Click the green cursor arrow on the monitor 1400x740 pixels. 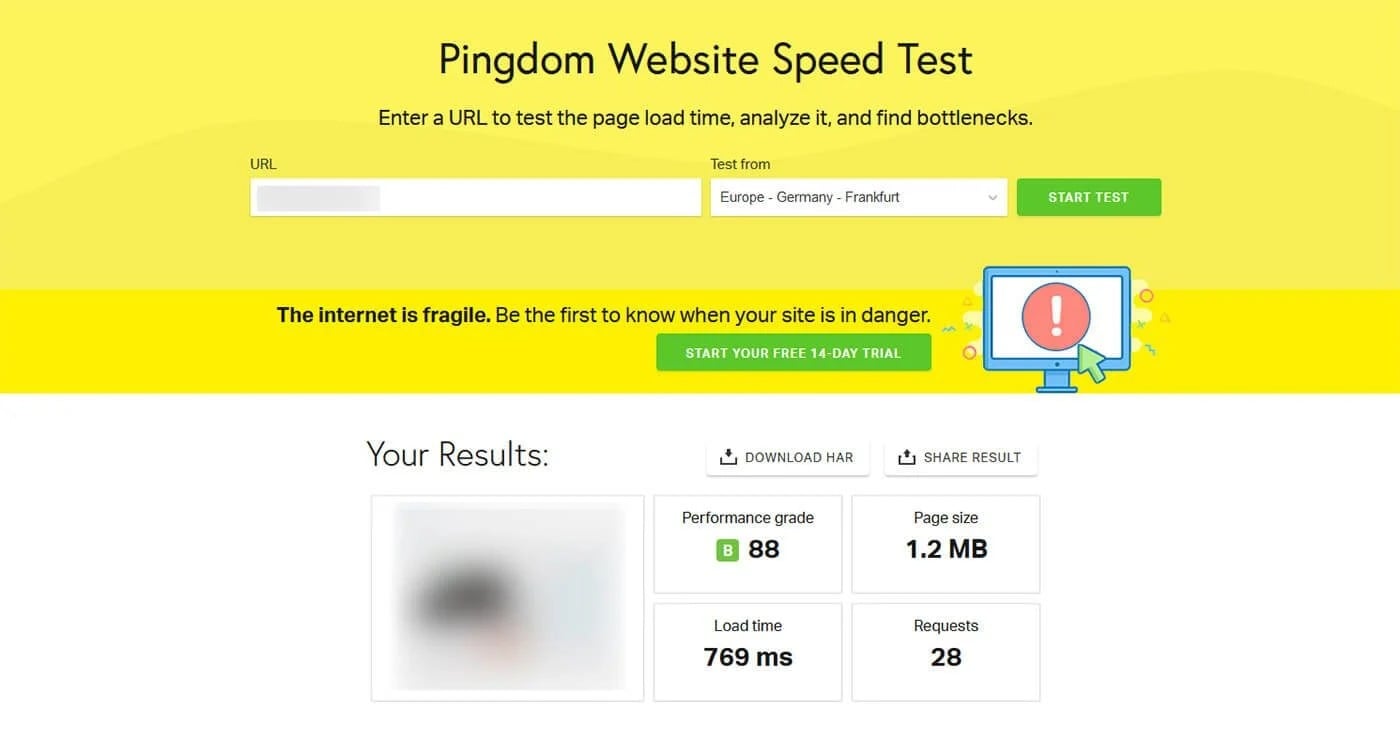coord(1092,364)
